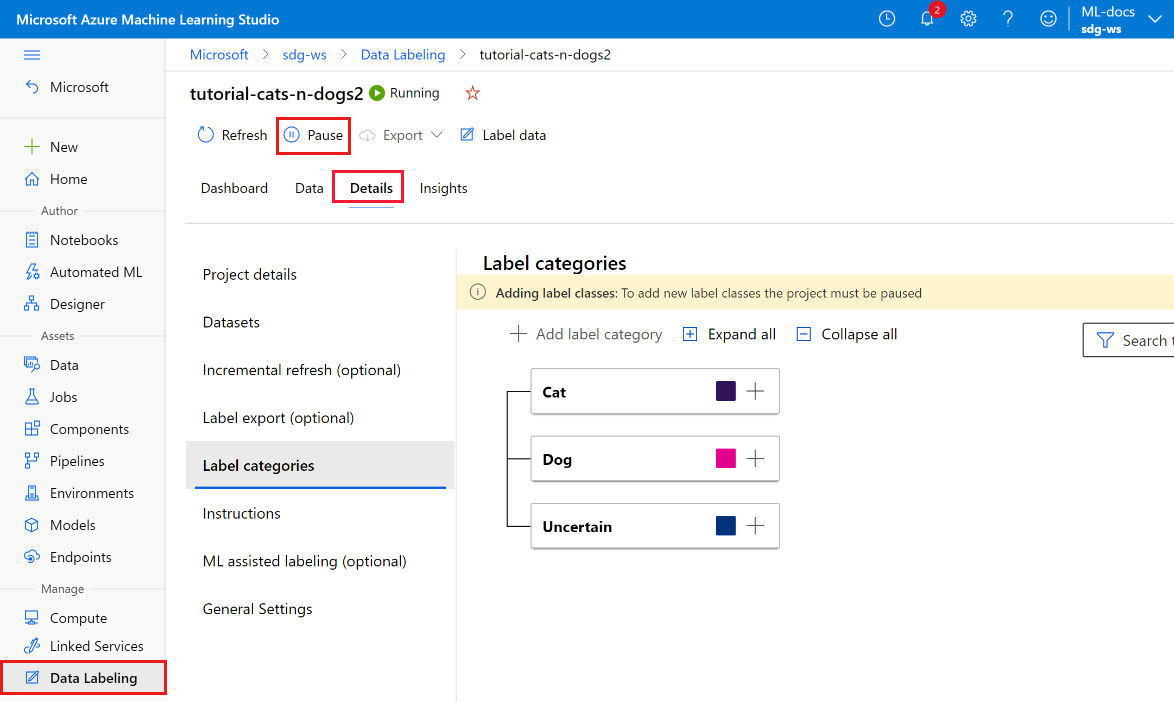The image size is (1174, 702).
Task: Pause the running project
Action: tap(313, 134)
